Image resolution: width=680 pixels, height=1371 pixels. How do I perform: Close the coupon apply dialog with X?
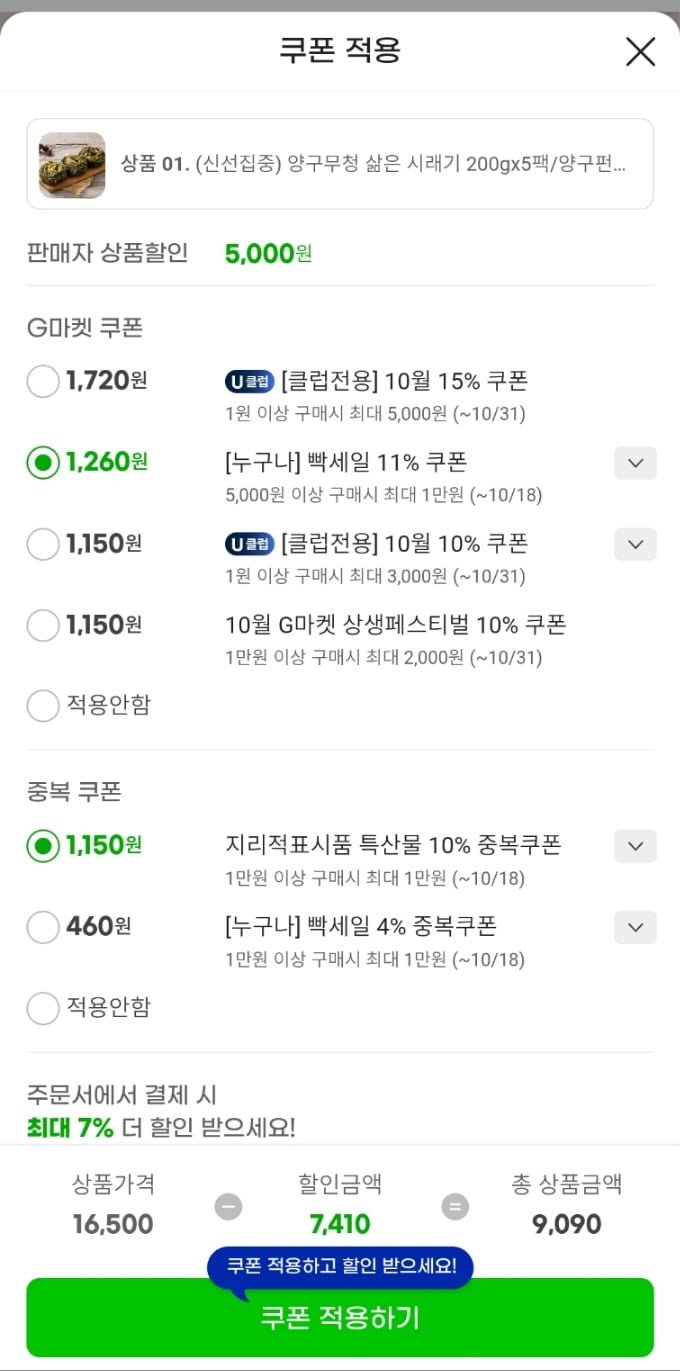(640, 51)
